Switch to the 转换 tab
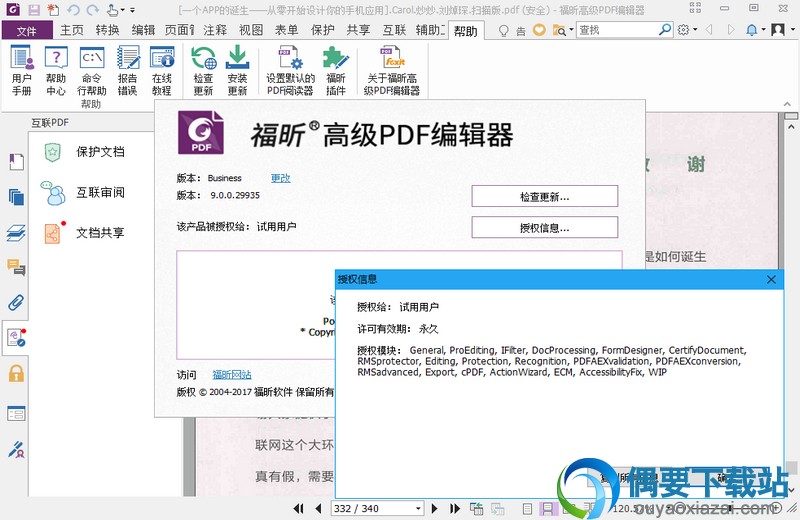Image resolution: width=800 pixels, height=520 pixels. click(x=108, y=31)
